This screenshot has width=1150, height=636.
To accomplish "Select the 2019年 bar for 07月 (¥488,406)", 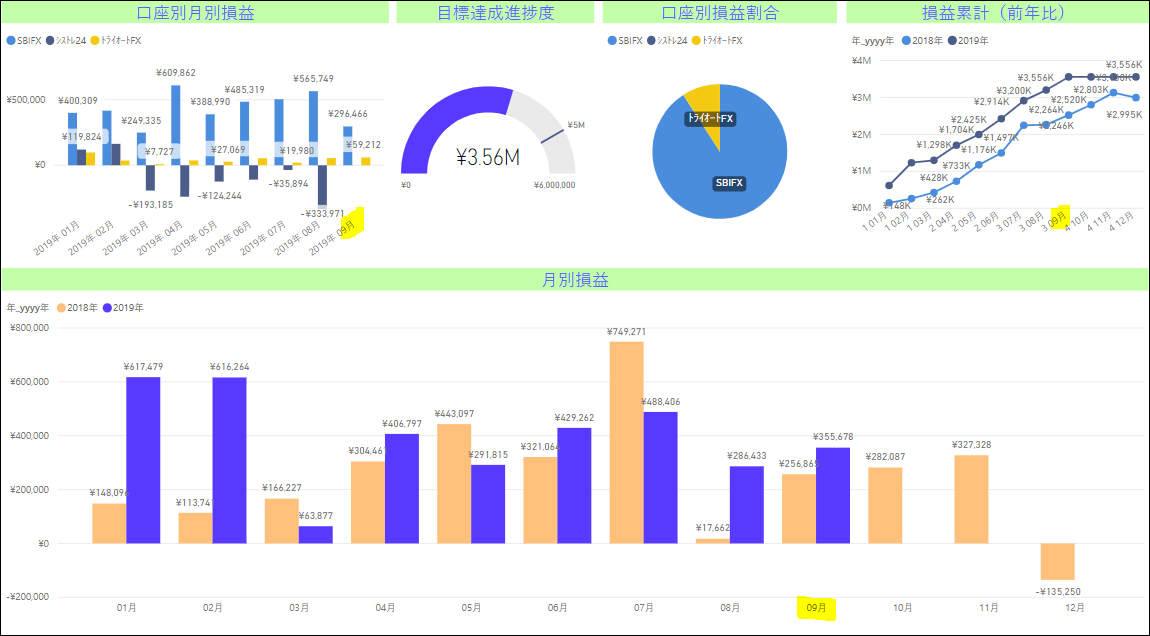I will pyautogui.click(x=661, y=478).
